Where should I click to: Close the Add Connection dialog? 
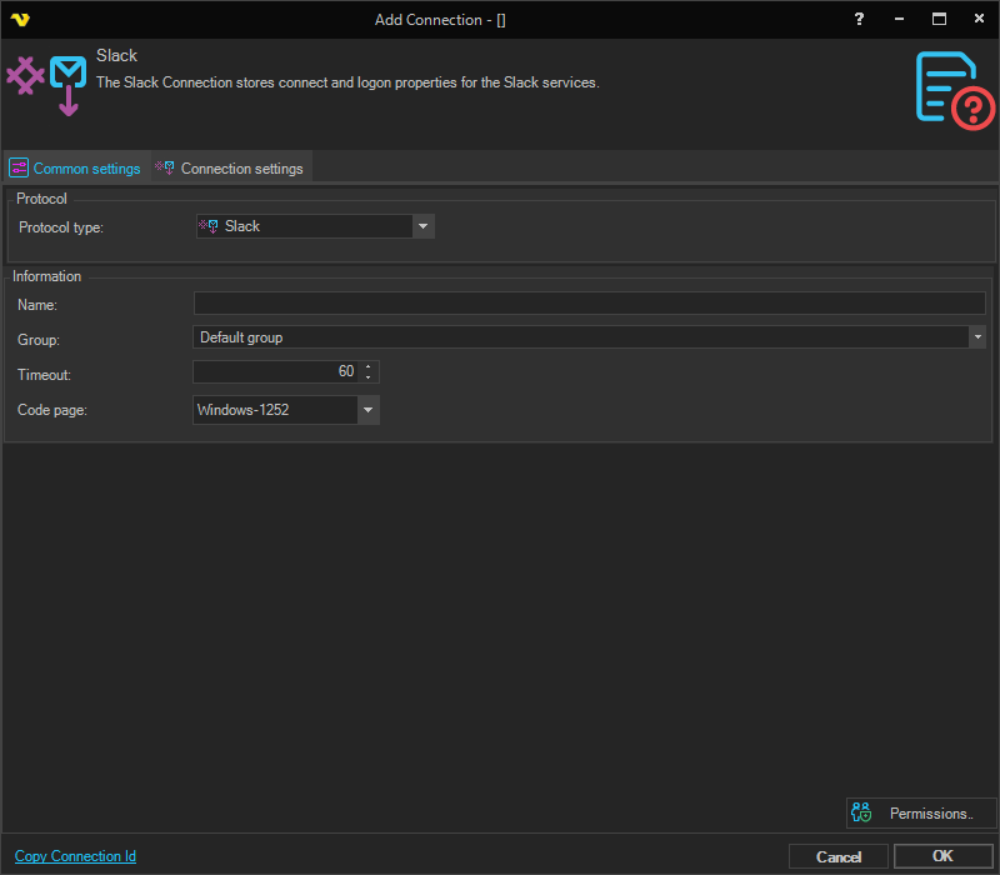(x=979, y=19)
